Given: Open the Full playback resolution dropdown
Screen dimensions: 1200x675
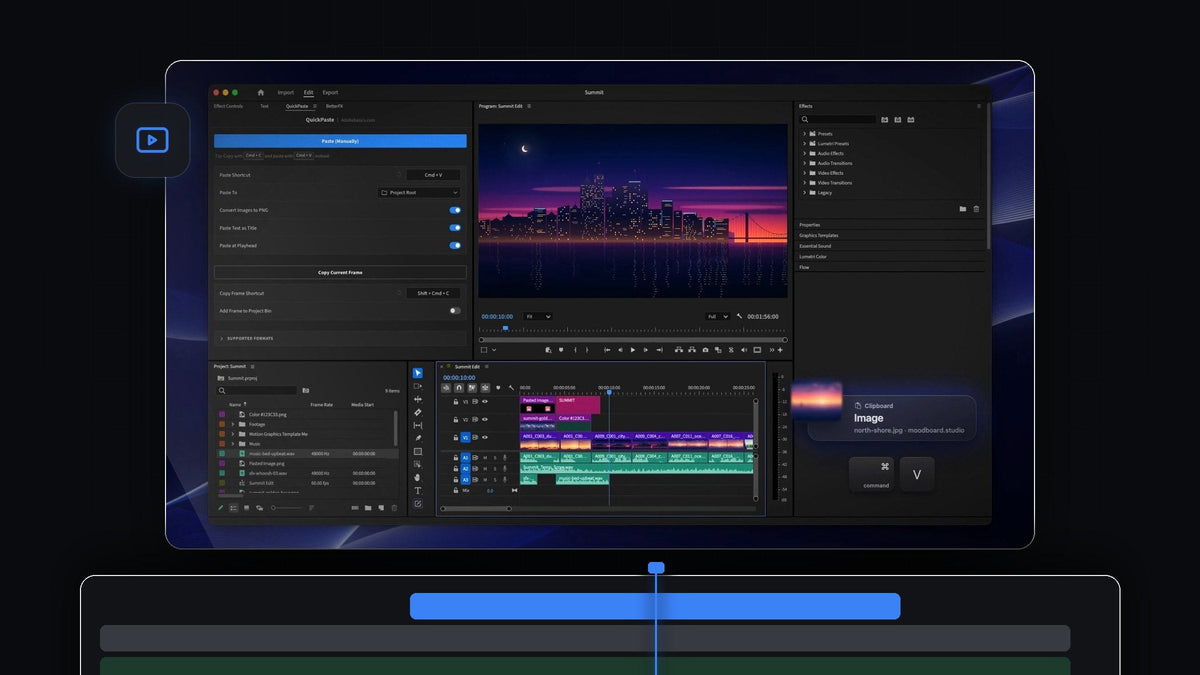Looking at the screenshot, I should 718,316.
